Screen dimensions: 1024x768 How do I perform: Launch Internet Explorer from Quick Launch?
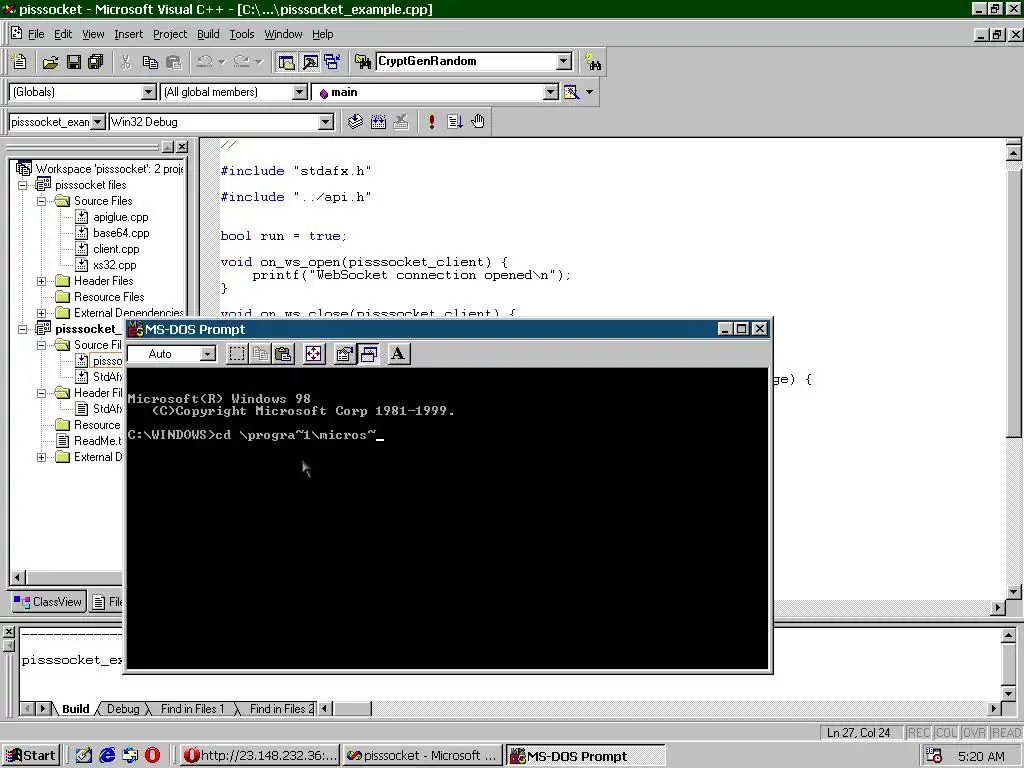[107, 756]
